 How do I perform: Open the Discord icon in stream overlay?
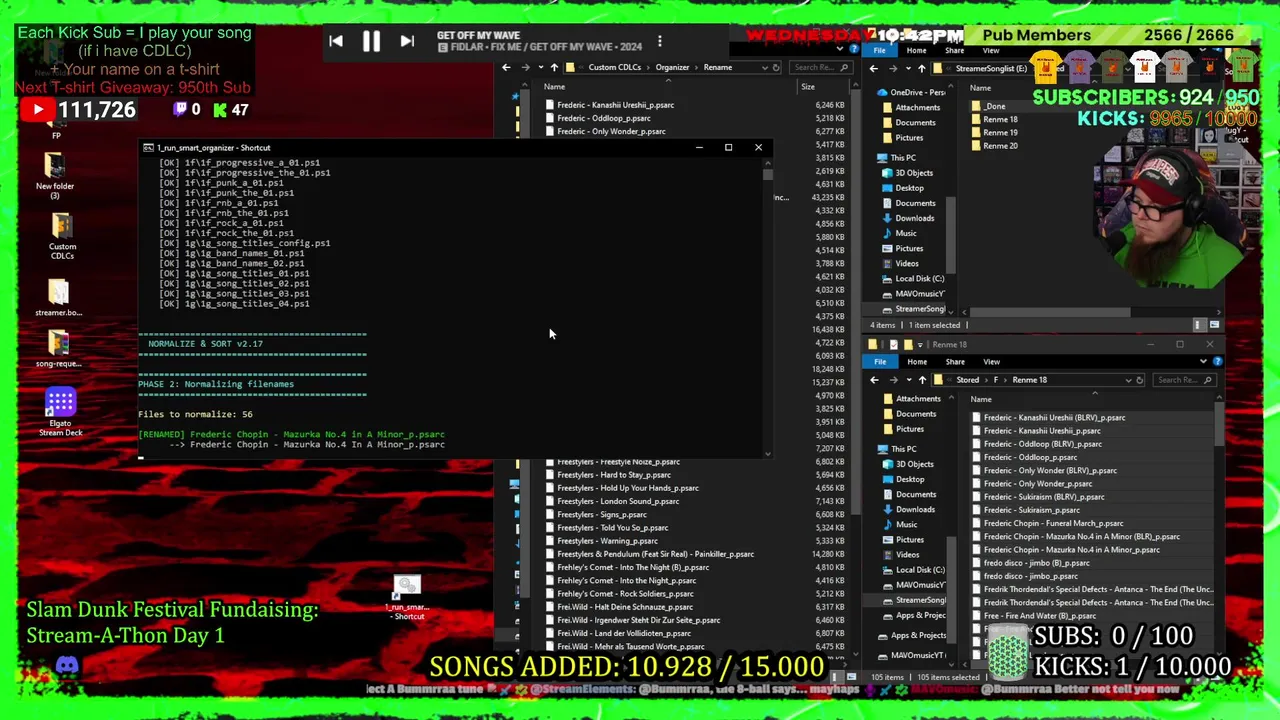[67, 665]
